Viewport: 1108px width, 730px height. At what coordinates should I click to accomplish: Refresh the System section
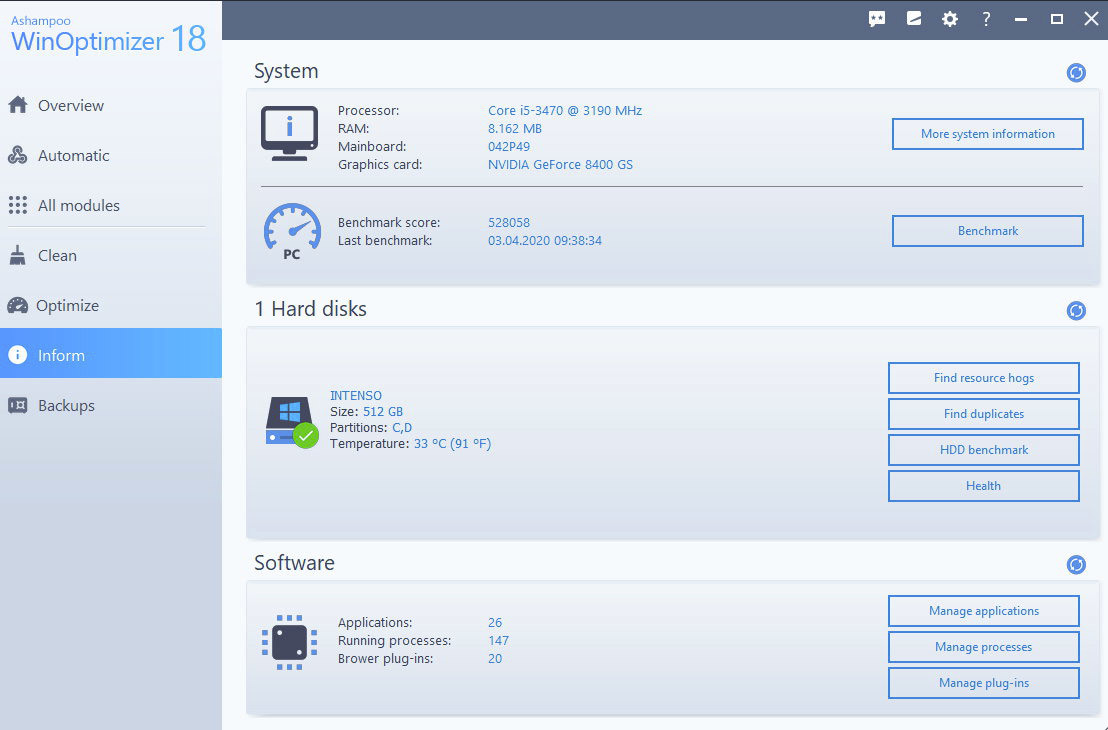click(x=1075, y=73)
